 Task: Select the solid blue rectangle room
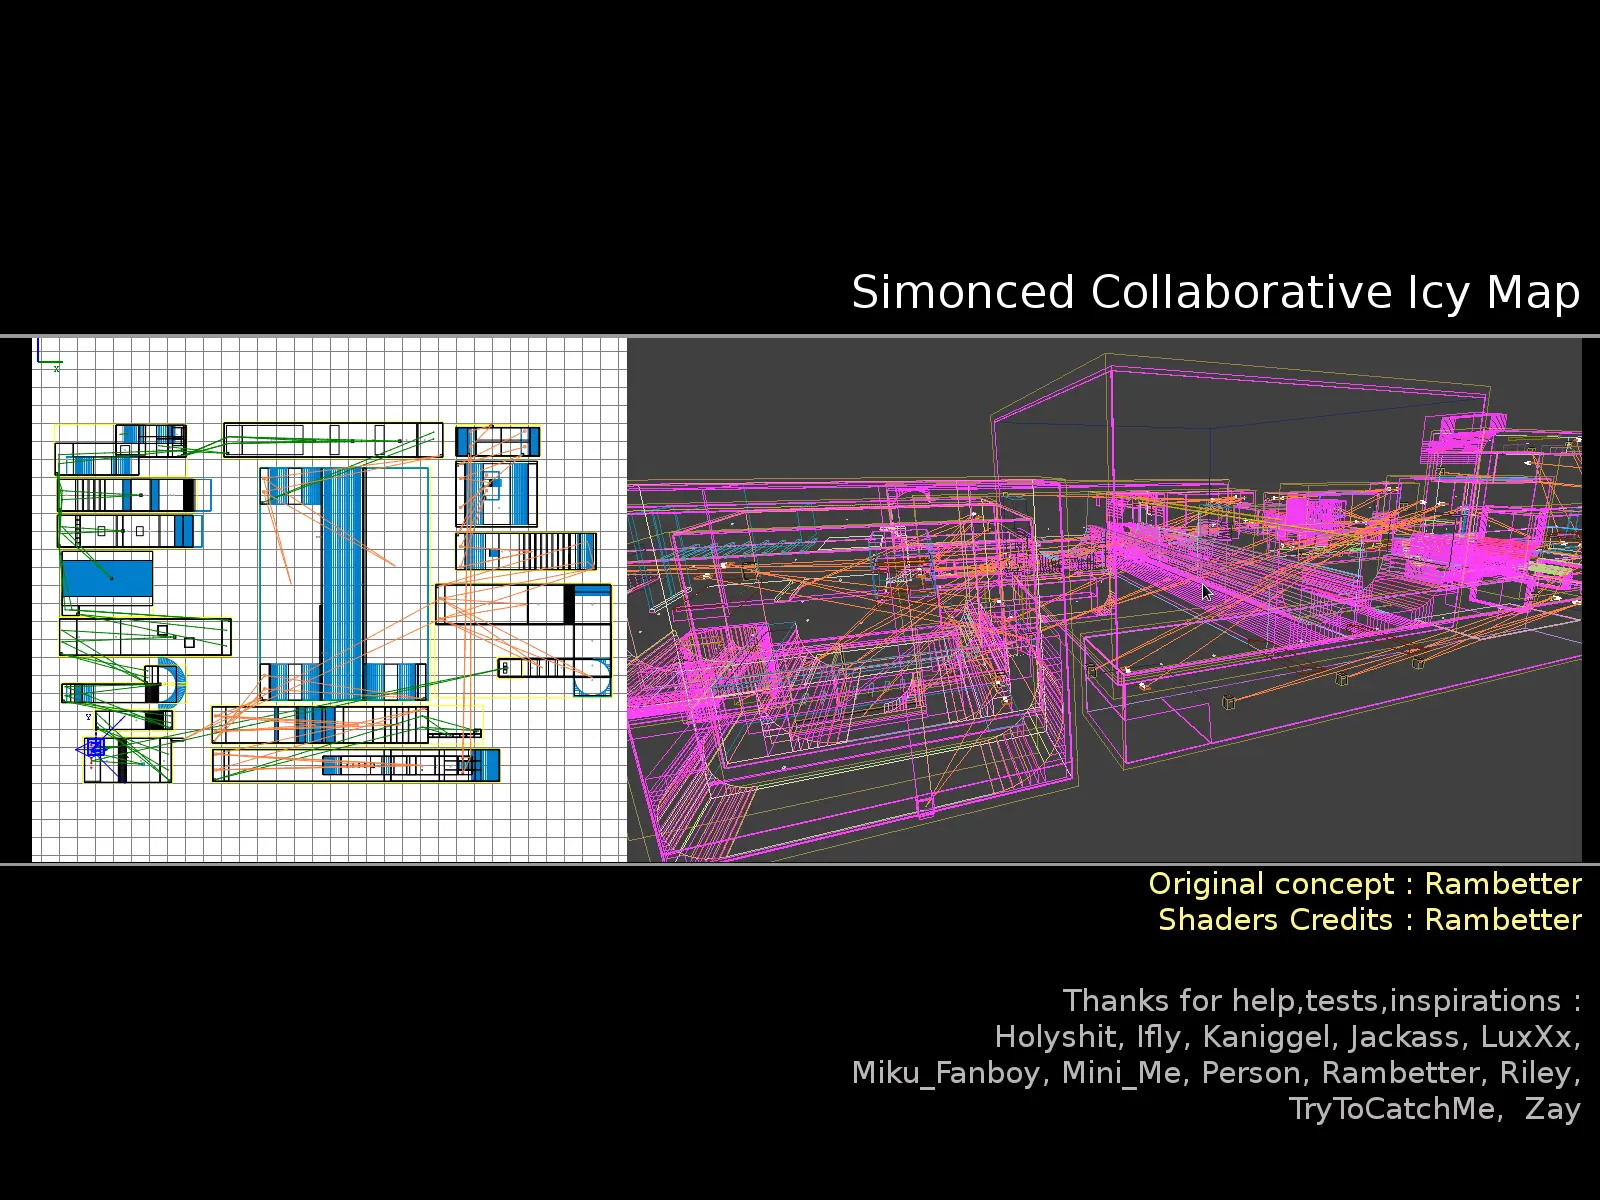coord(107,578)
